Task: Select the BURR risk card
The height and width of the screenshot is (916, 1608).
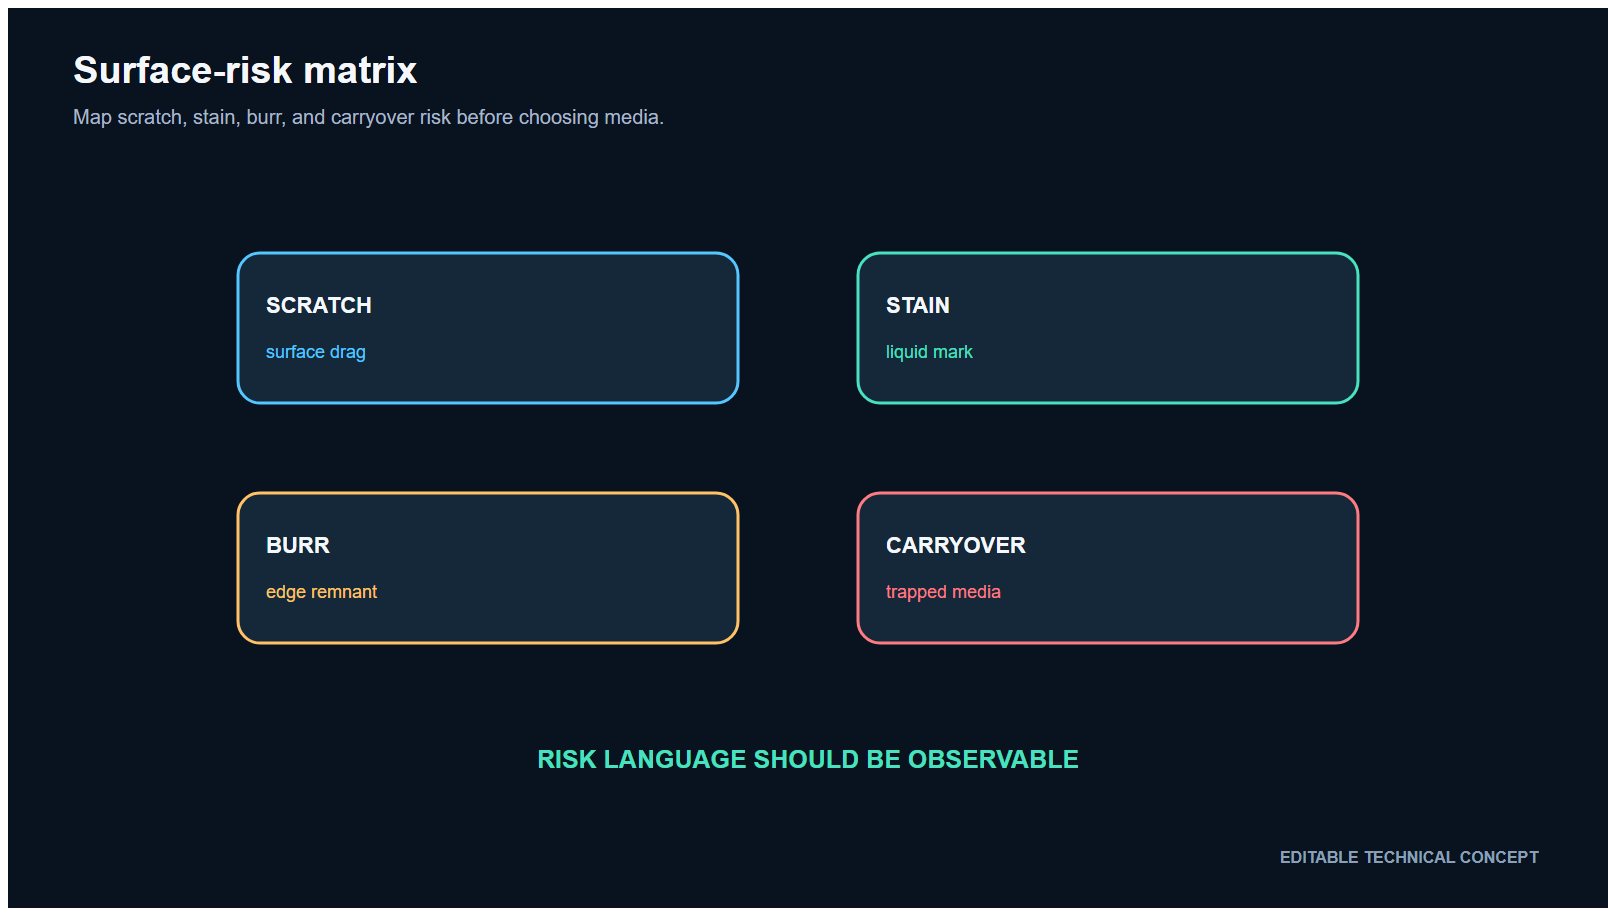Action: pyautogui.click(x=488, y=568)
